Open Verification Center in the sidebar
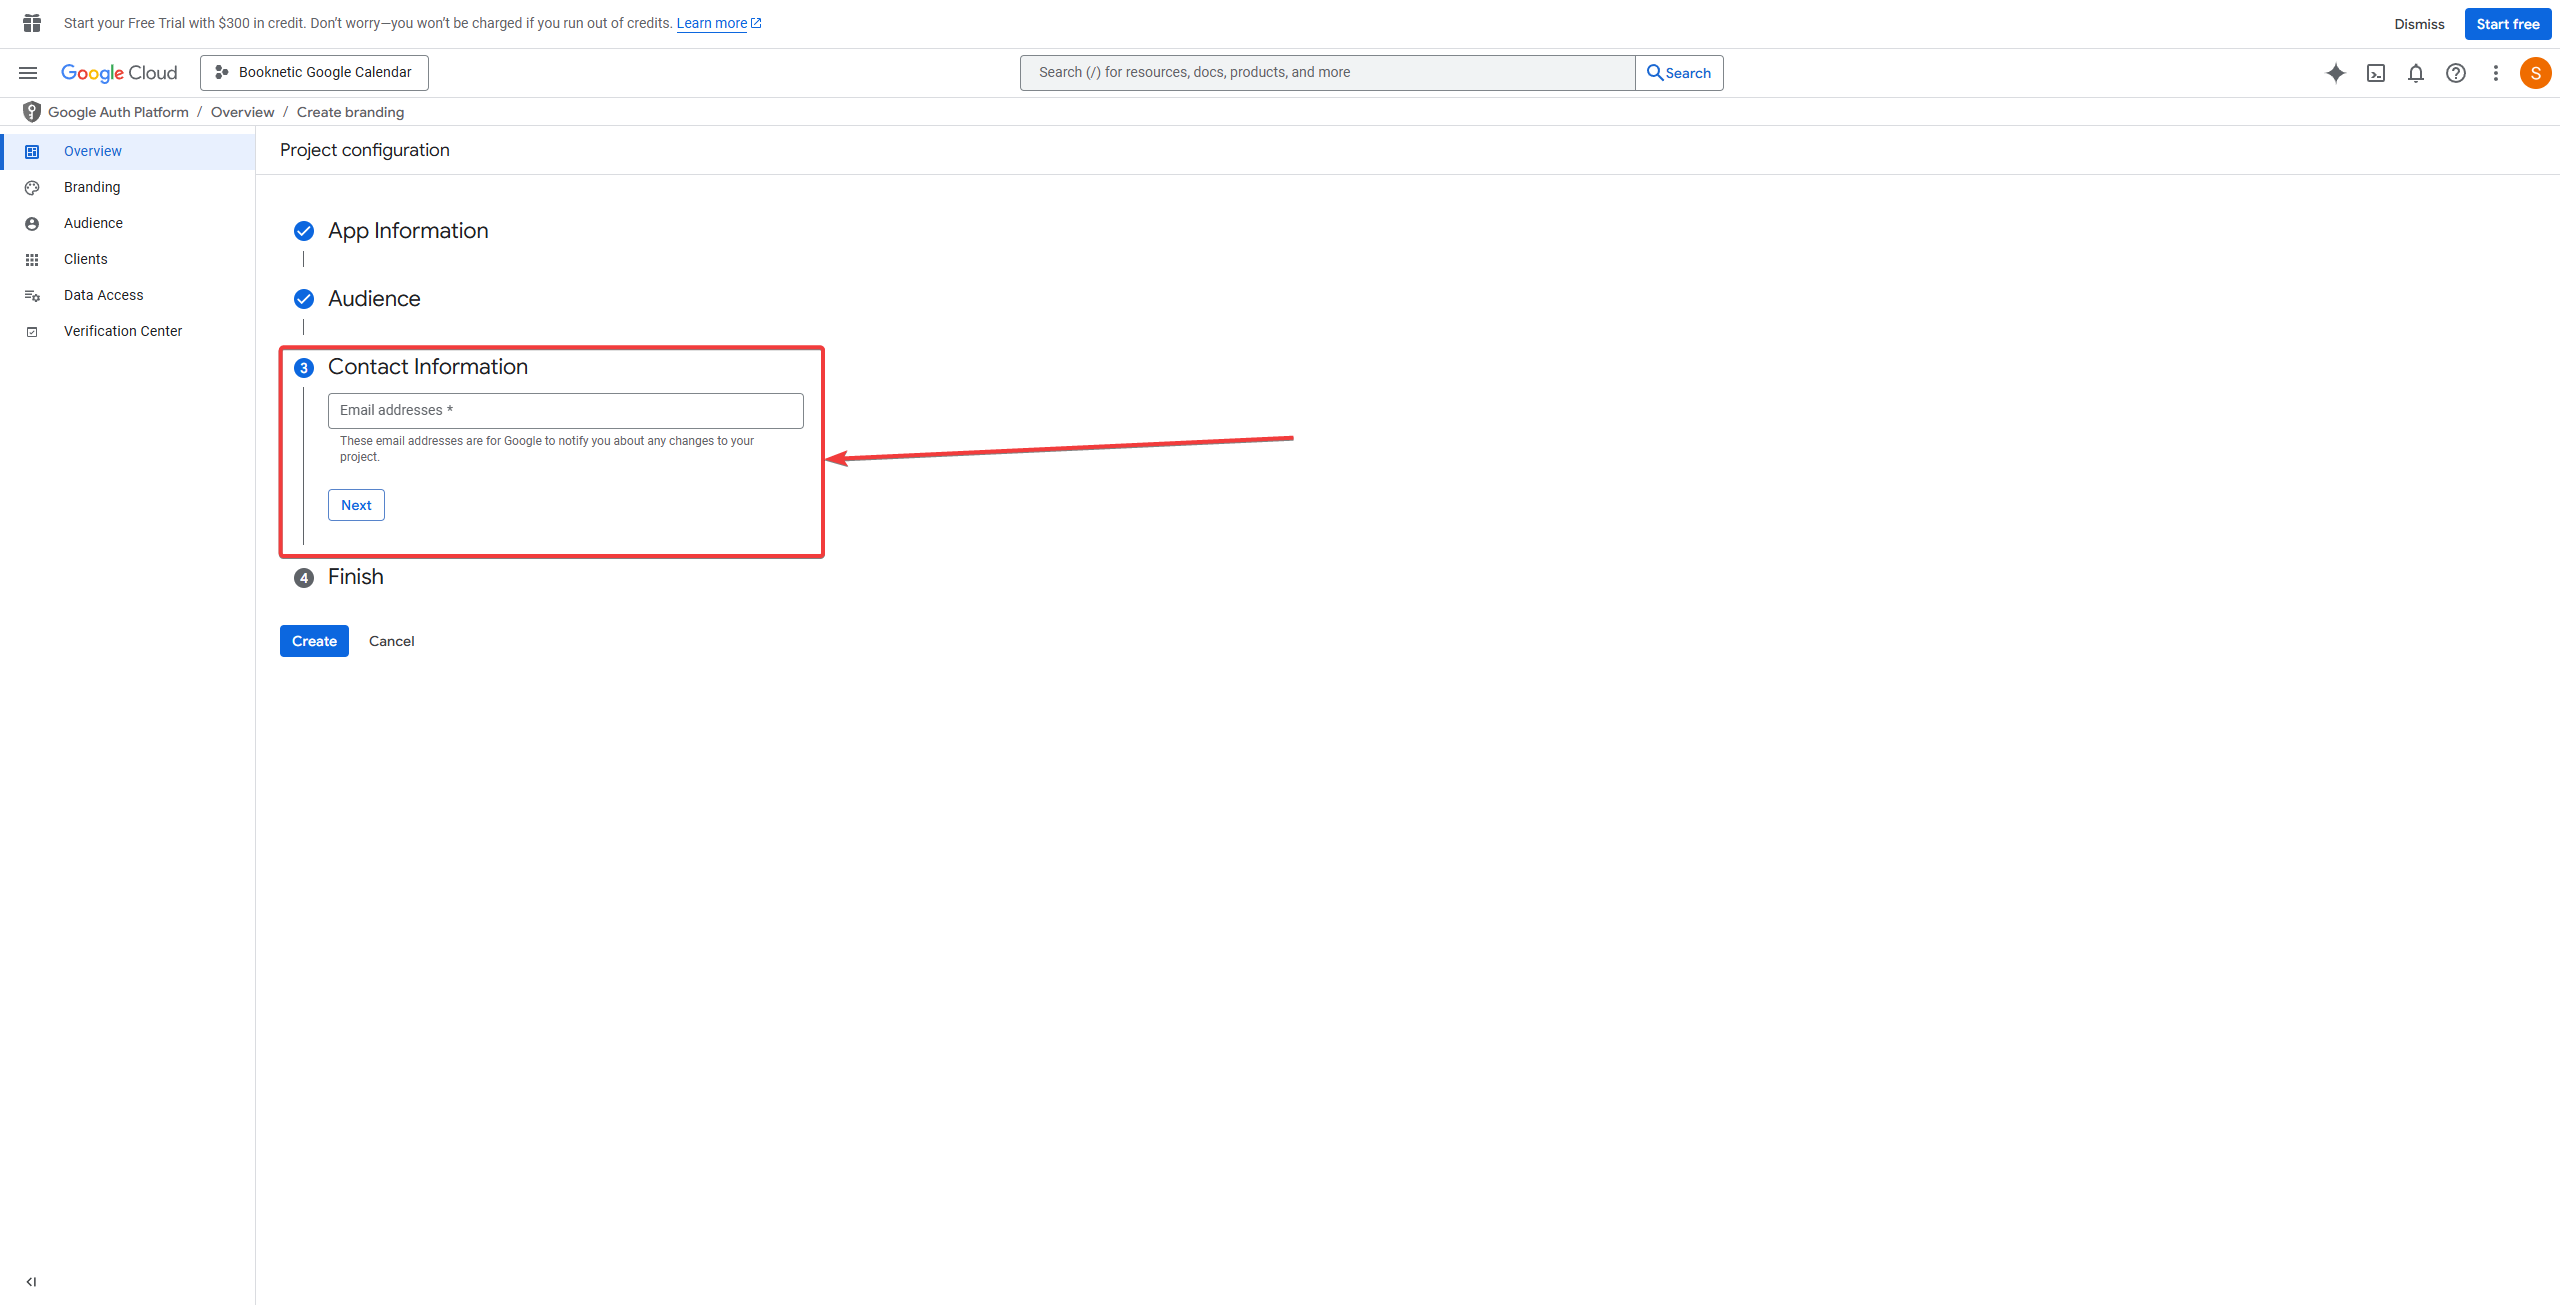This screenshot has width=2560, height=1305. pos(128,331)
